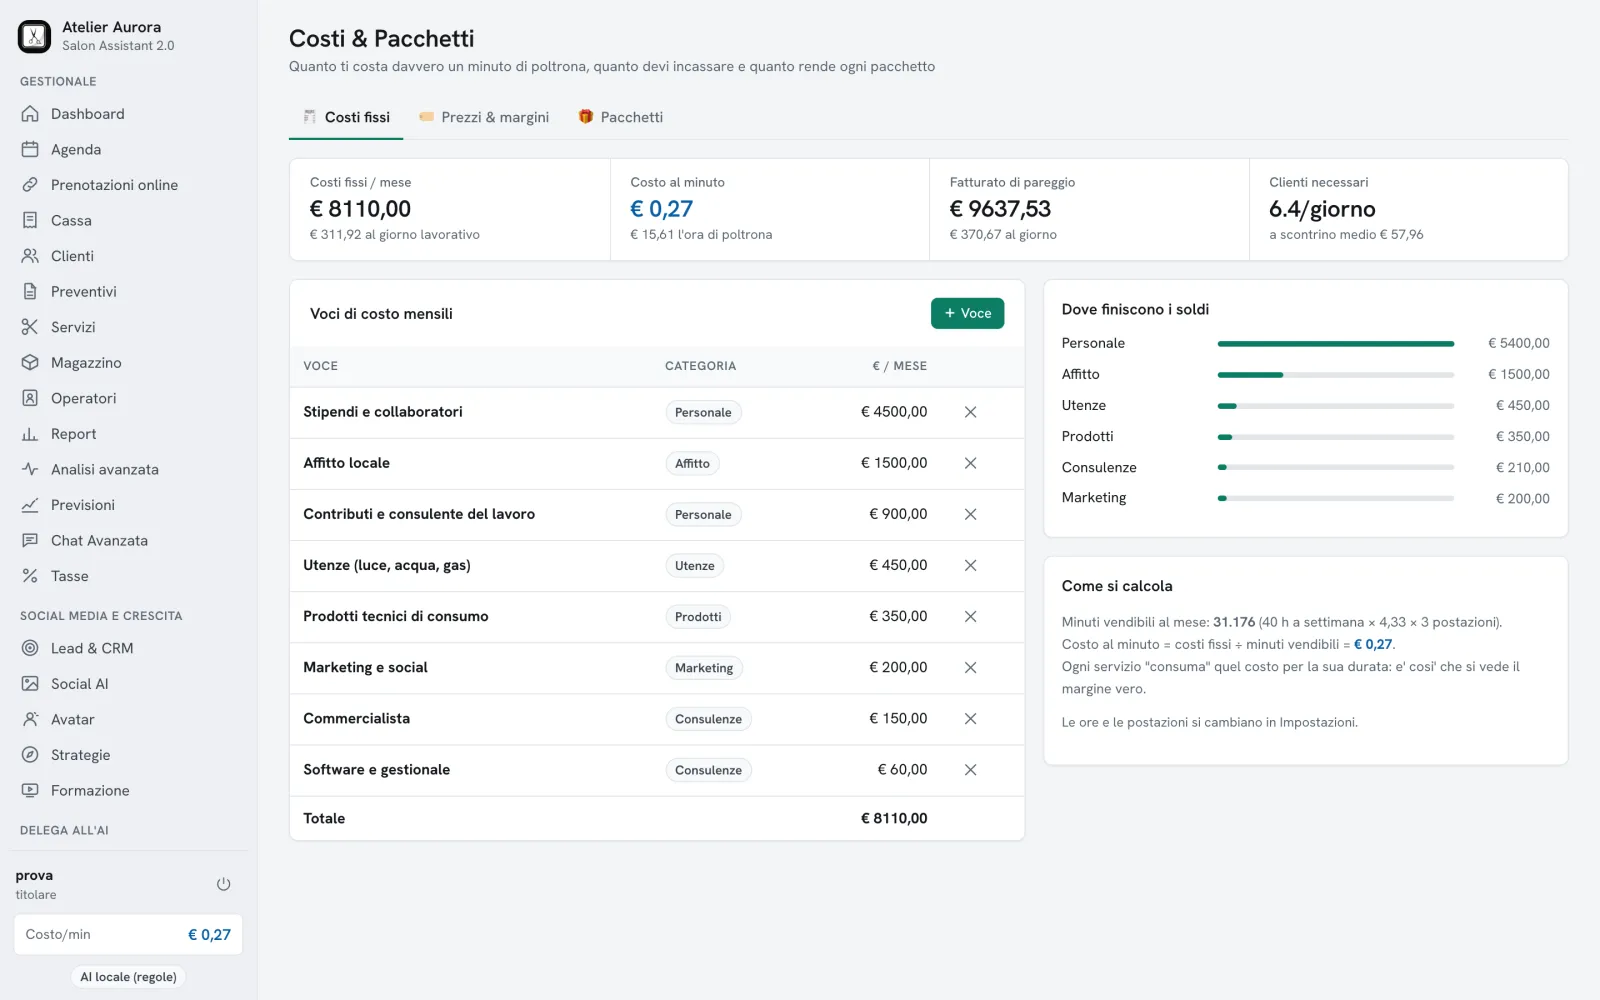Click the Personale tag on Stipendi row

tap(703, 412)
